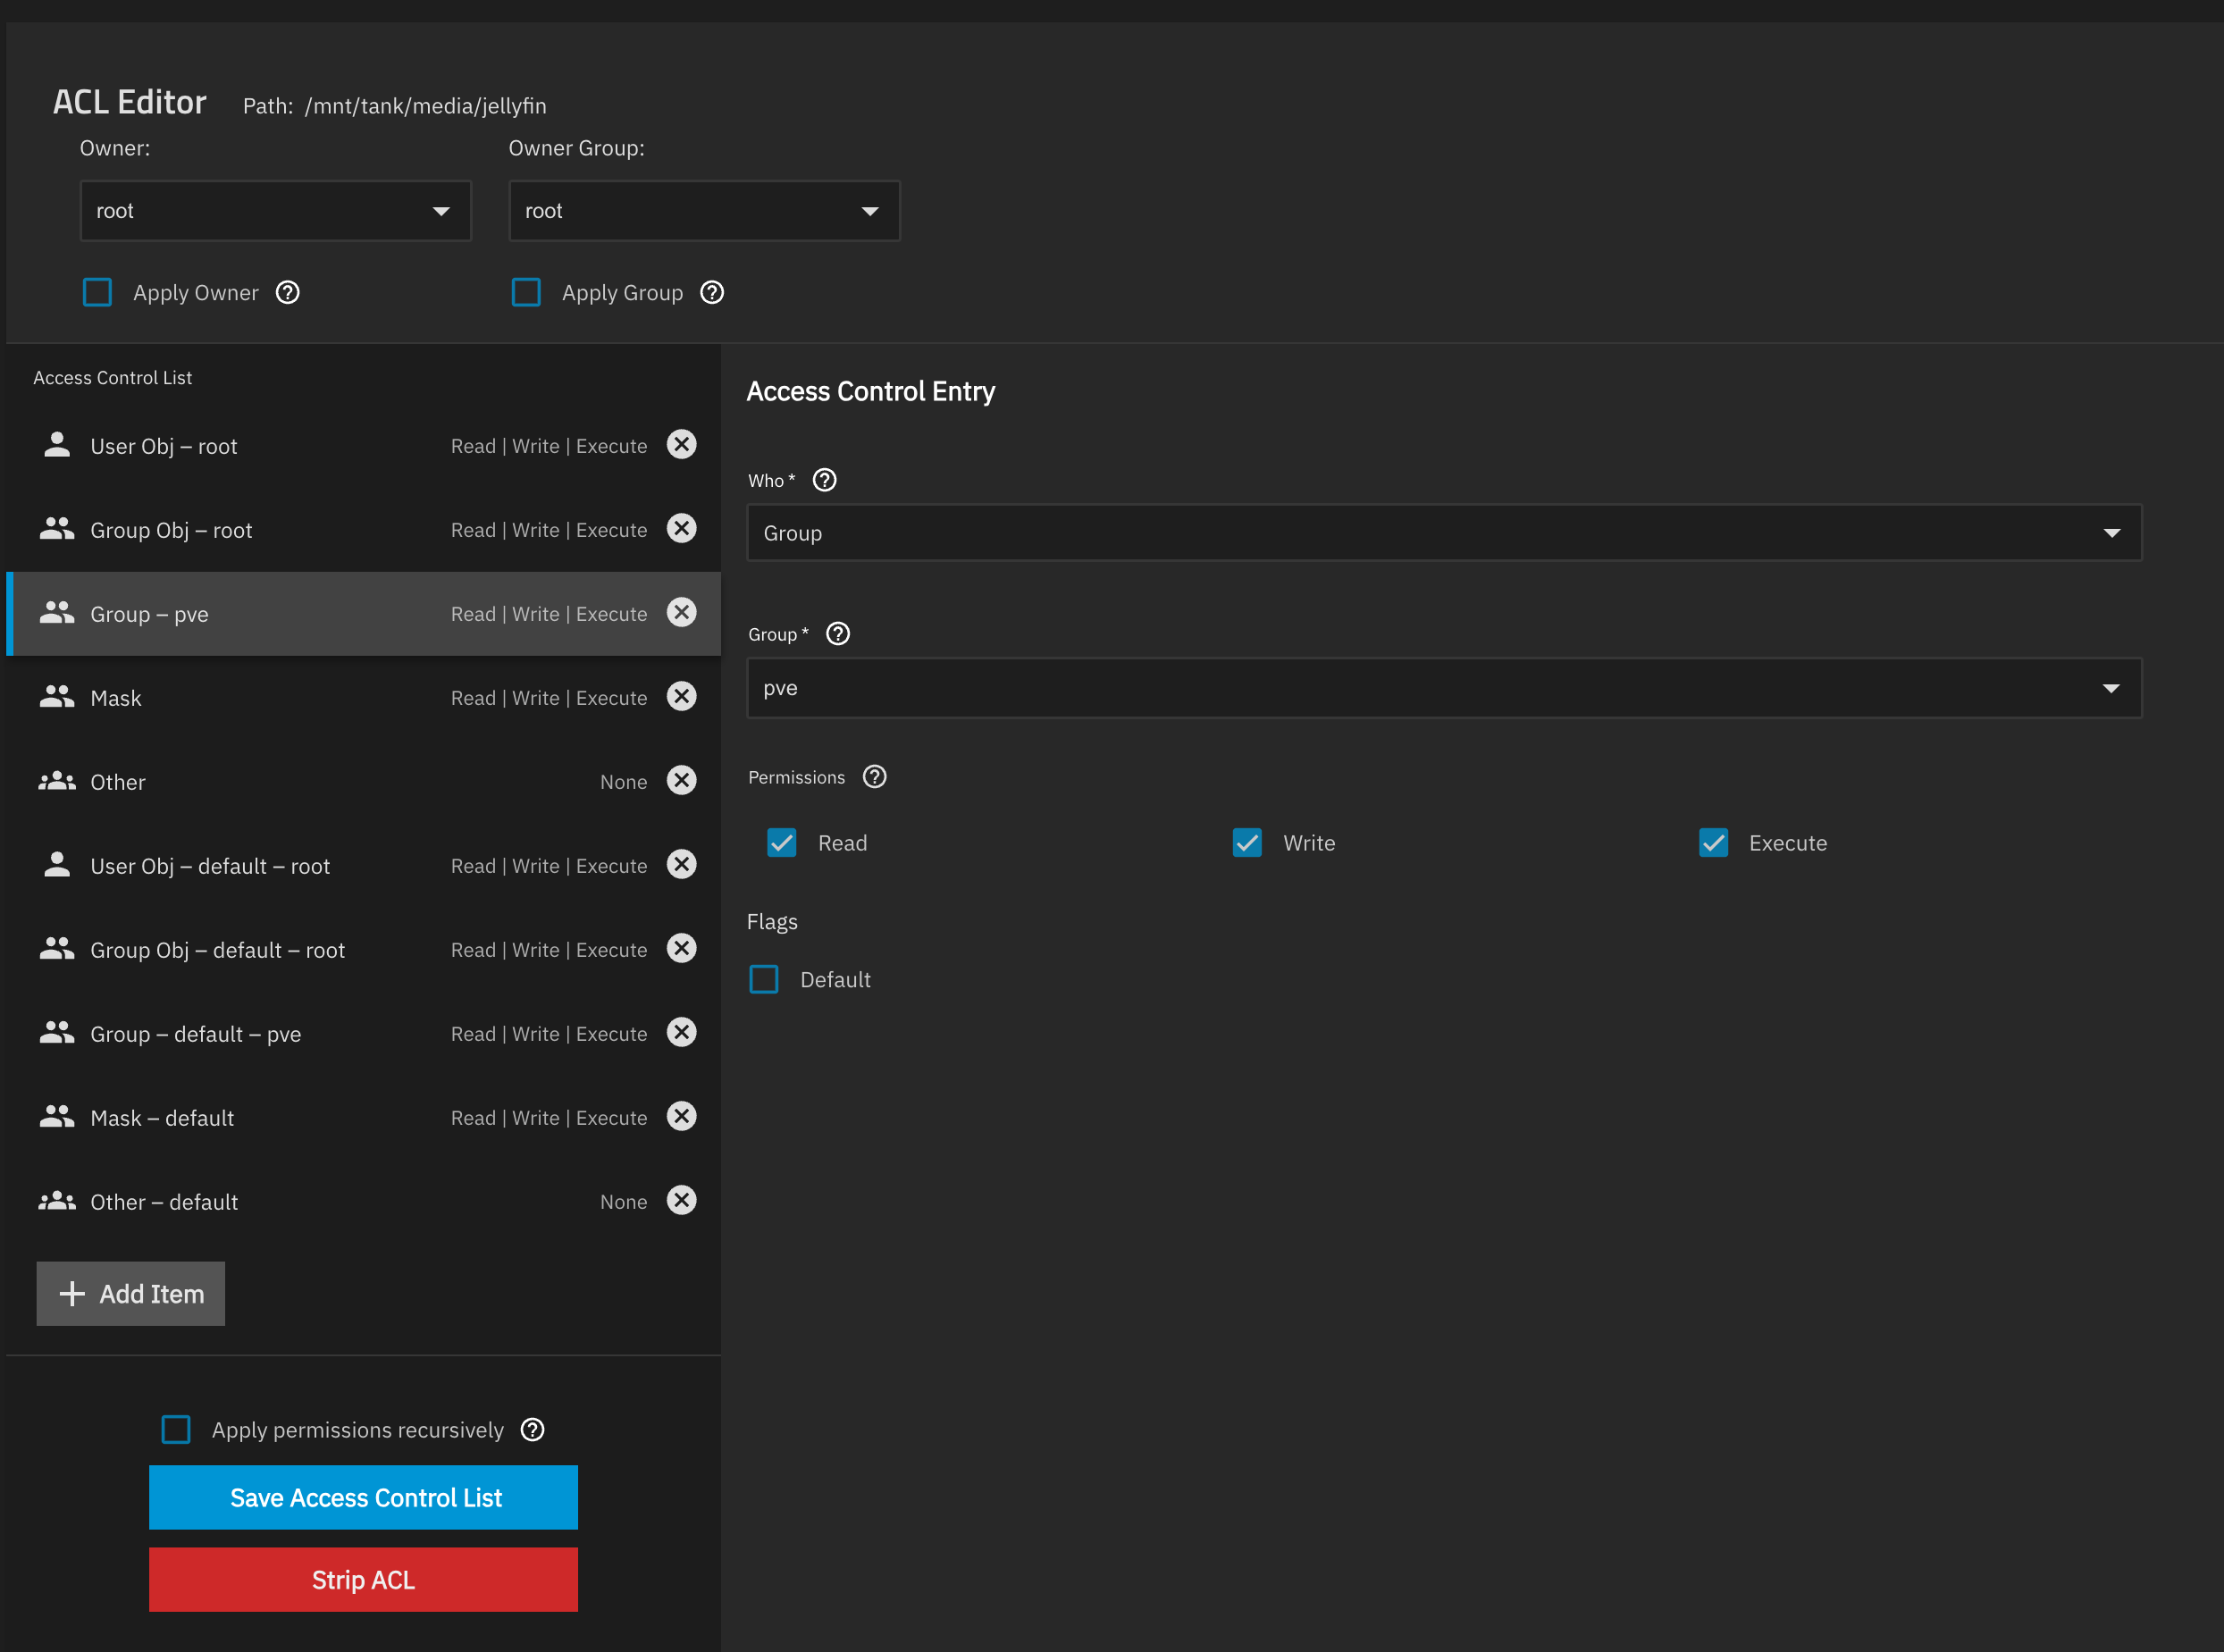Click the group icon for Group – default – pve
This screenshot has width=2224, height=1652.
coord(57,1033)
